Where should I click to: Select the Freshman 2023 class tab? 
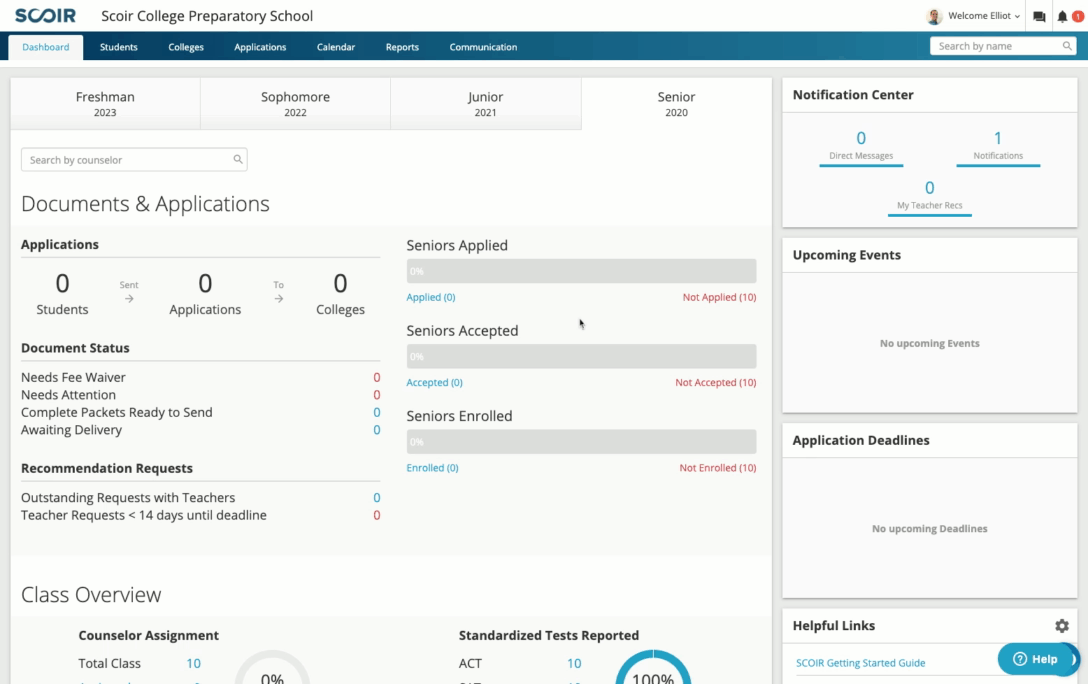pos(105,103)
